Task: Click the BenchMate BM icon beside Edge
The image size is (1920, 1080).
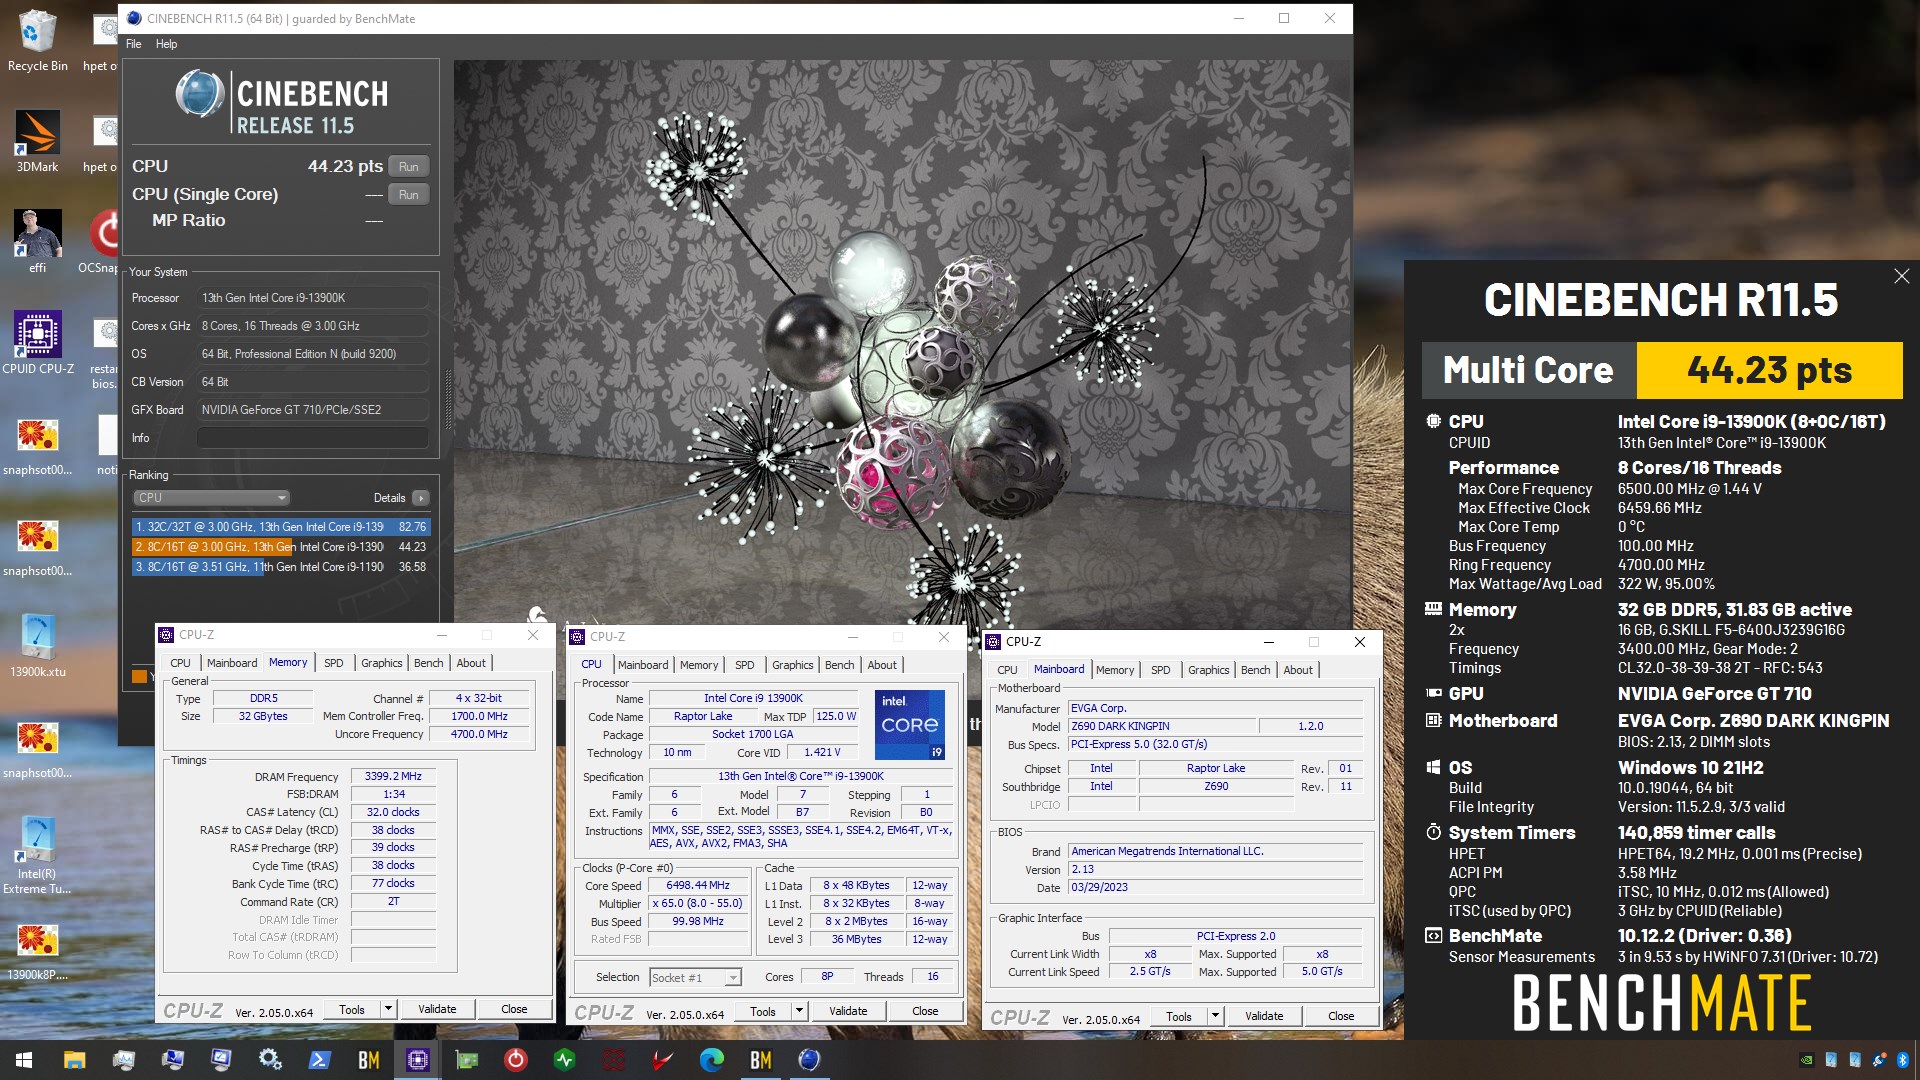Action: pyautogui.click(x=761, y=1060)
